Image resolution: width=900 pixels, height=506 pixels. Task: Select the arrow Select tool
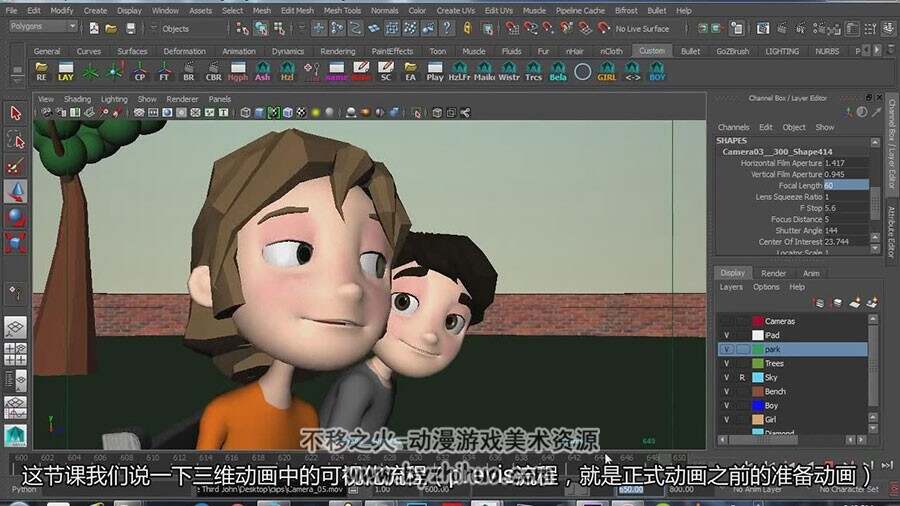15,113
